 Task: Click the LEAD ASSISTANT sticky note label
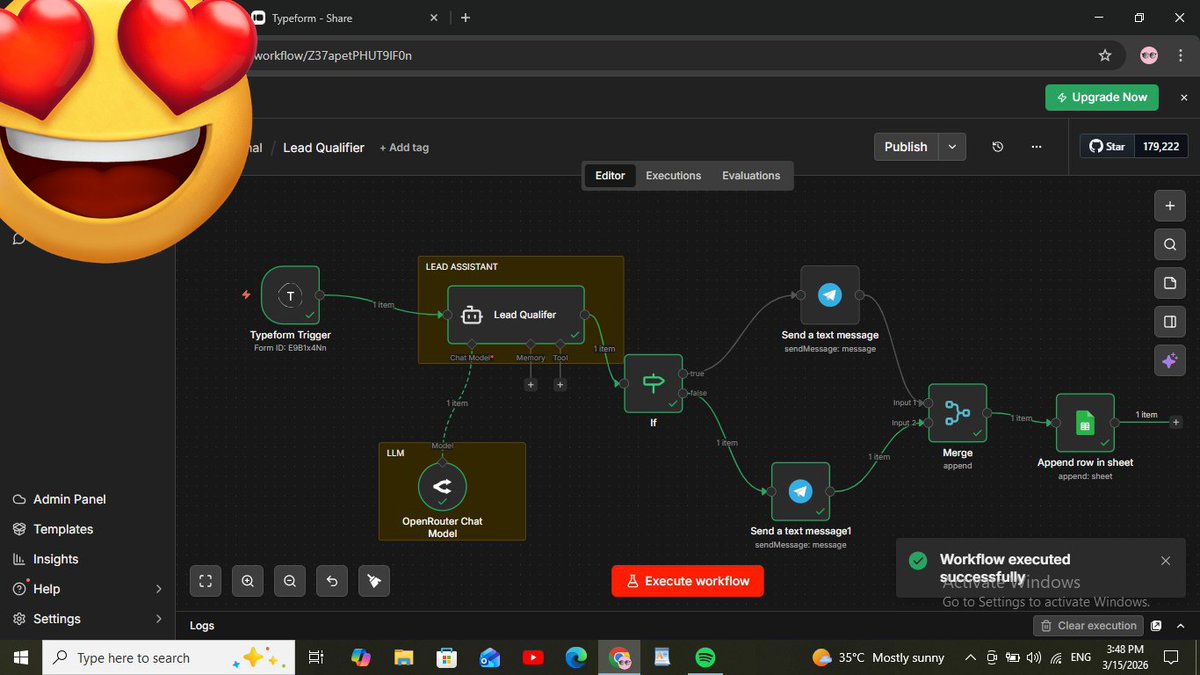[461, 267]
